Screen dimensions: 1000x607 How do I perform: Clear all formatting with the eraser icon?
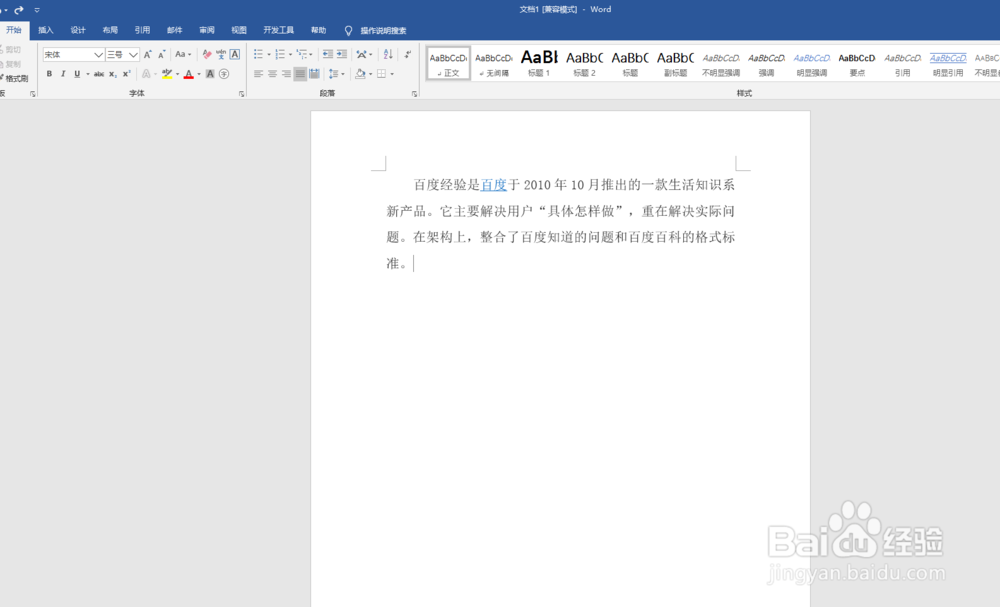207,55
